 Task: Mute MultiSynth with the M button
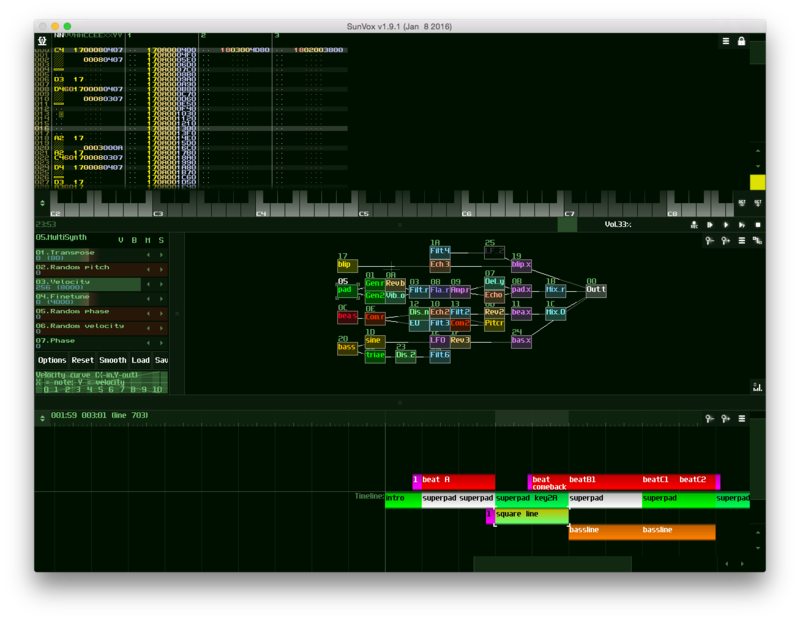click(x=147, y=240)
